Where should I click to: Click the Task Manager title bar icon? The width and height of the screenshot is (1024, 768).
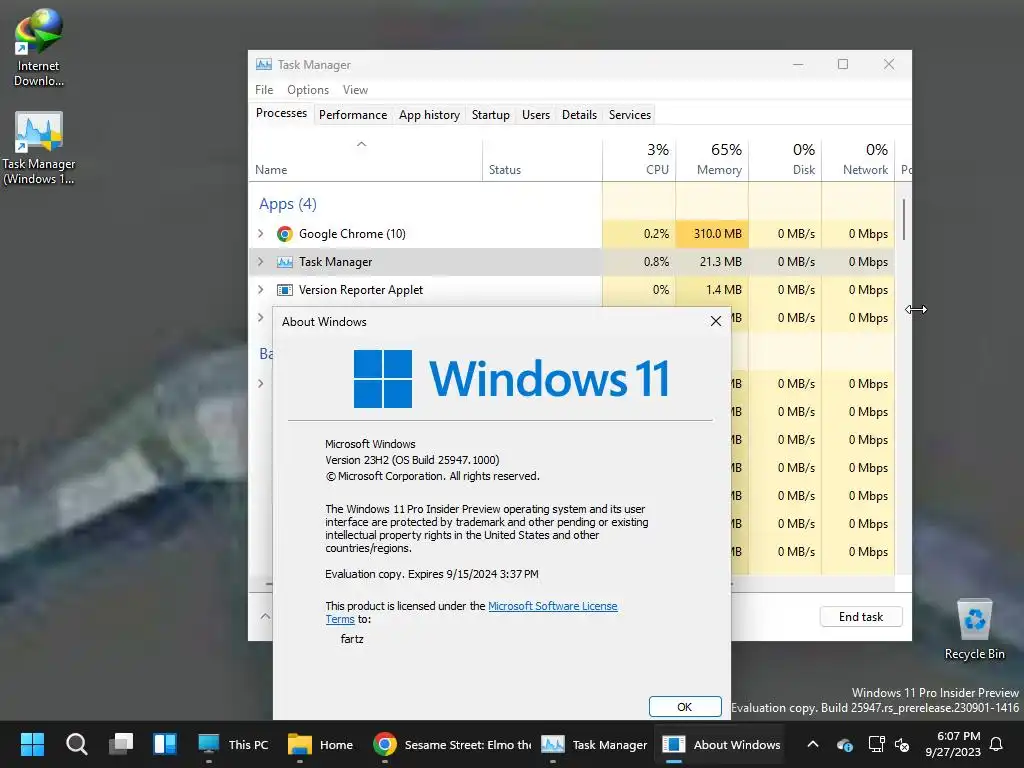click(x=264, y=64)
